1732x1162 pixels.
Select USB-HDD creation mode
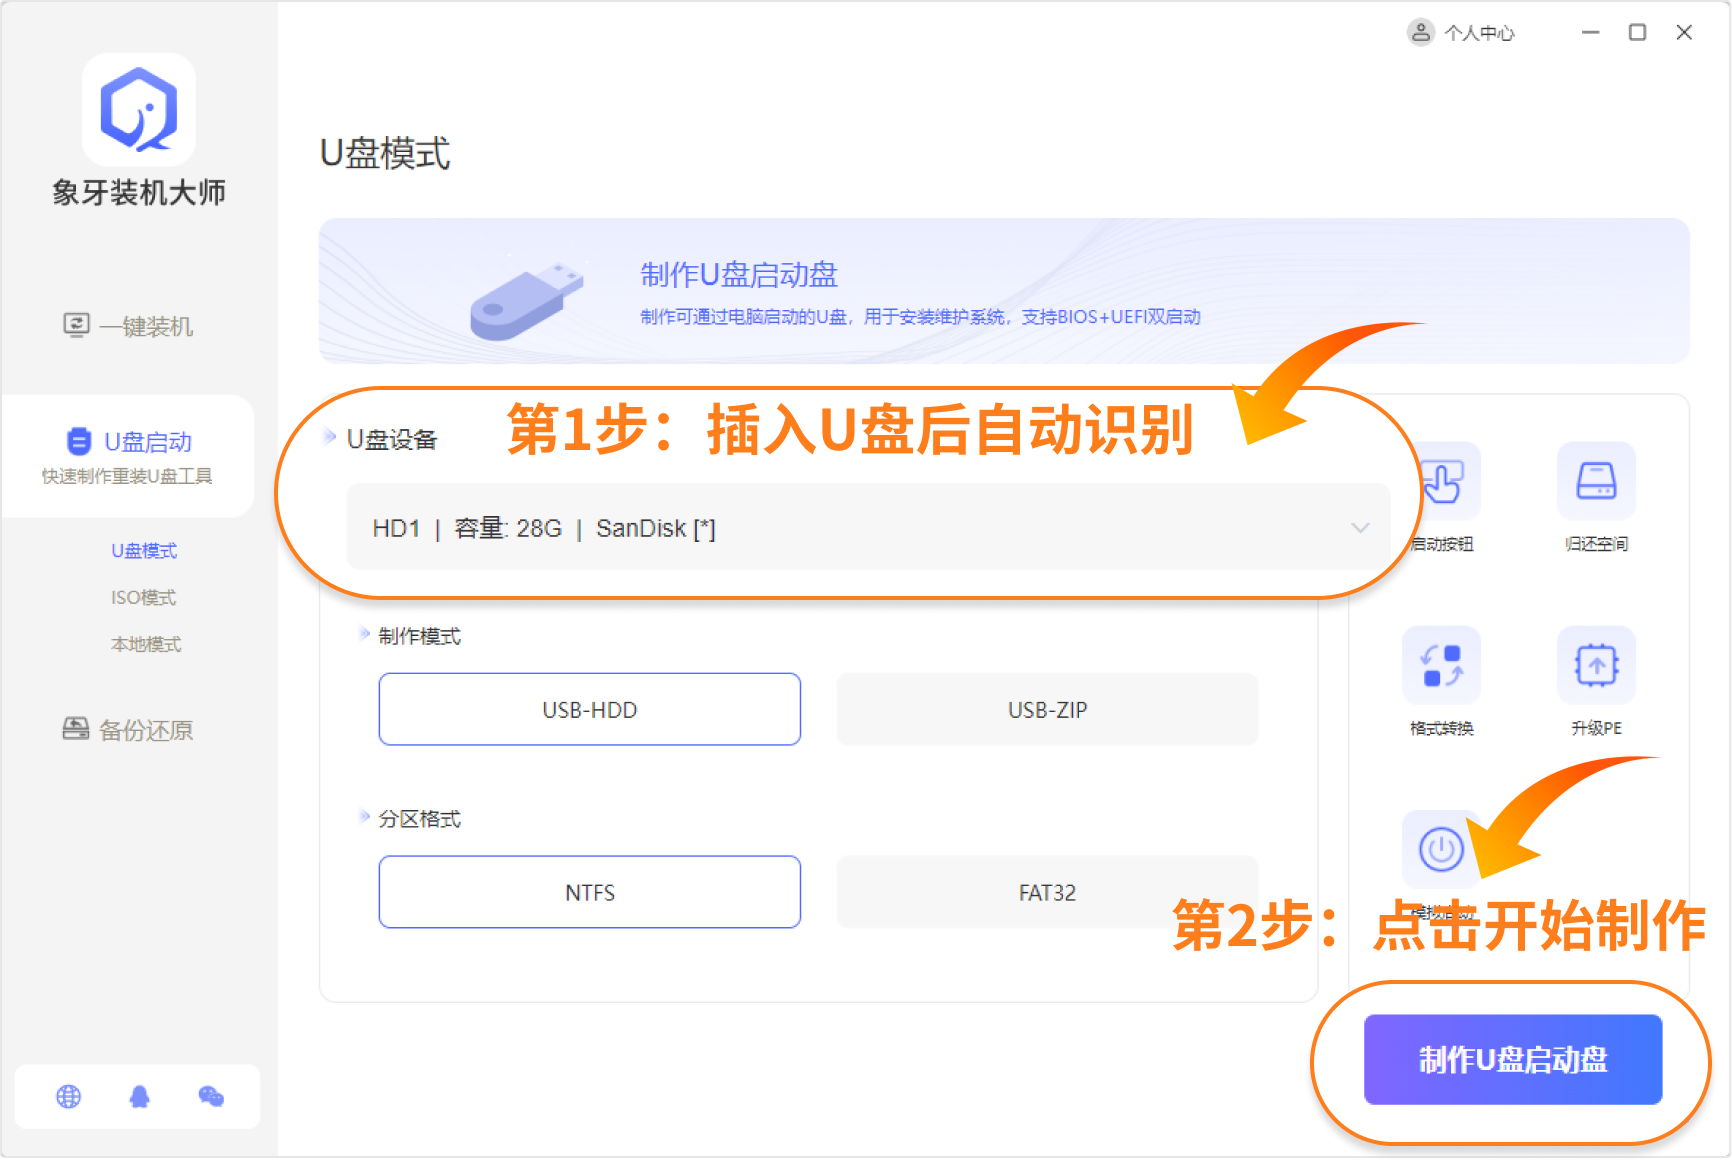(589, 710)
